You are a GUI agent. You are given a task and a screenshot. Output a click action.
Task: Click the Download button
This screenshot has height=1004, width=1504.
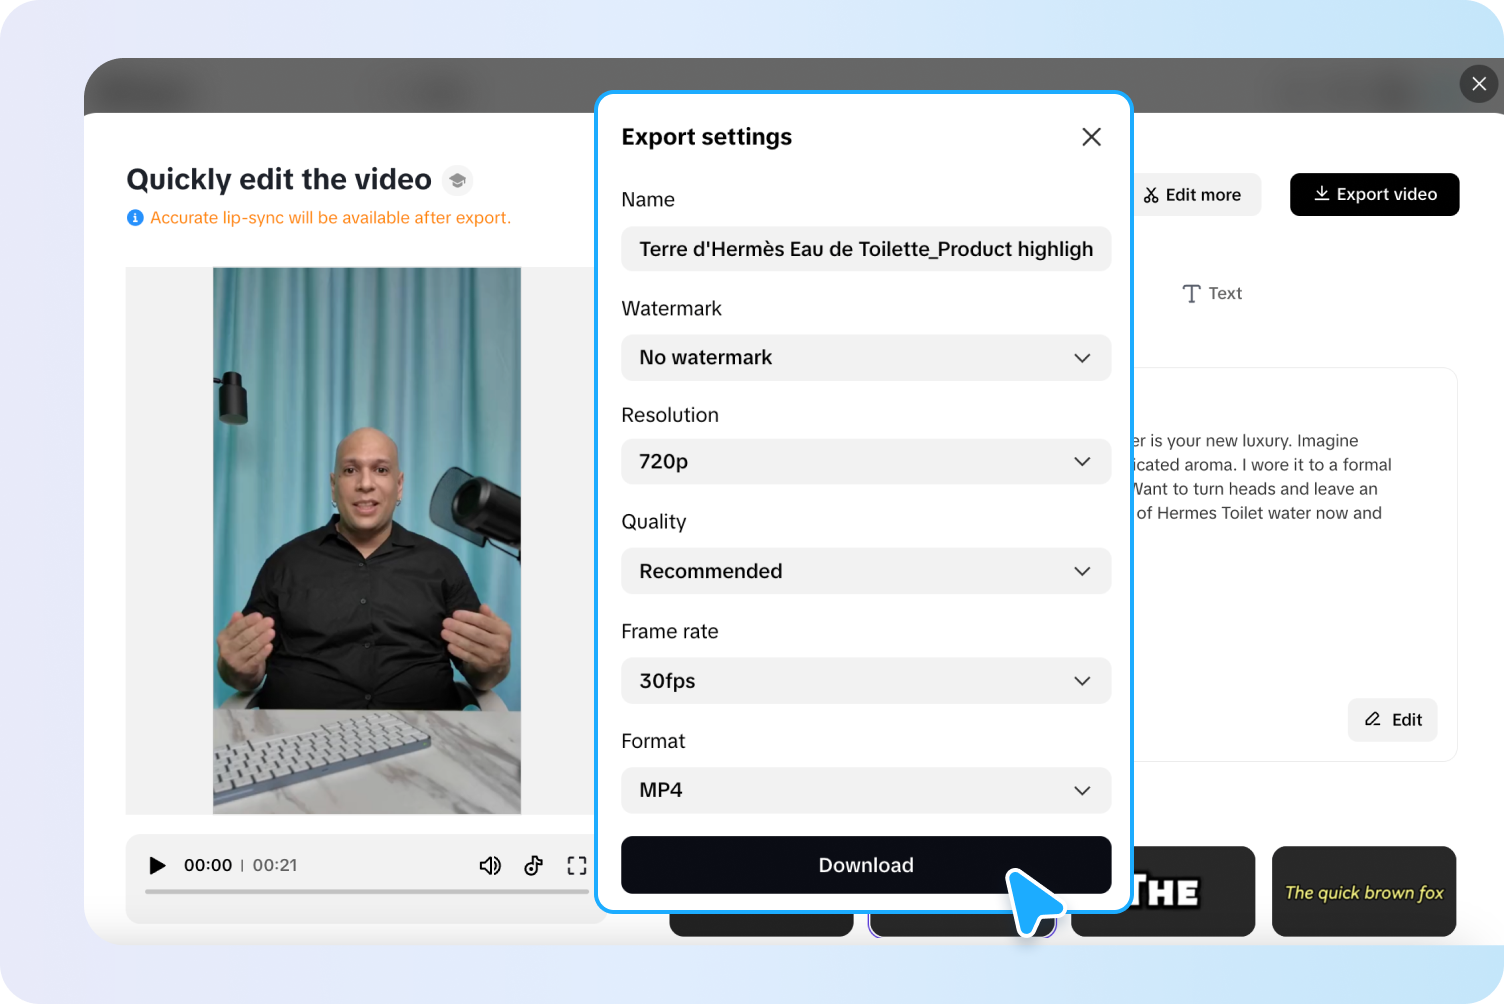[866, 864]
